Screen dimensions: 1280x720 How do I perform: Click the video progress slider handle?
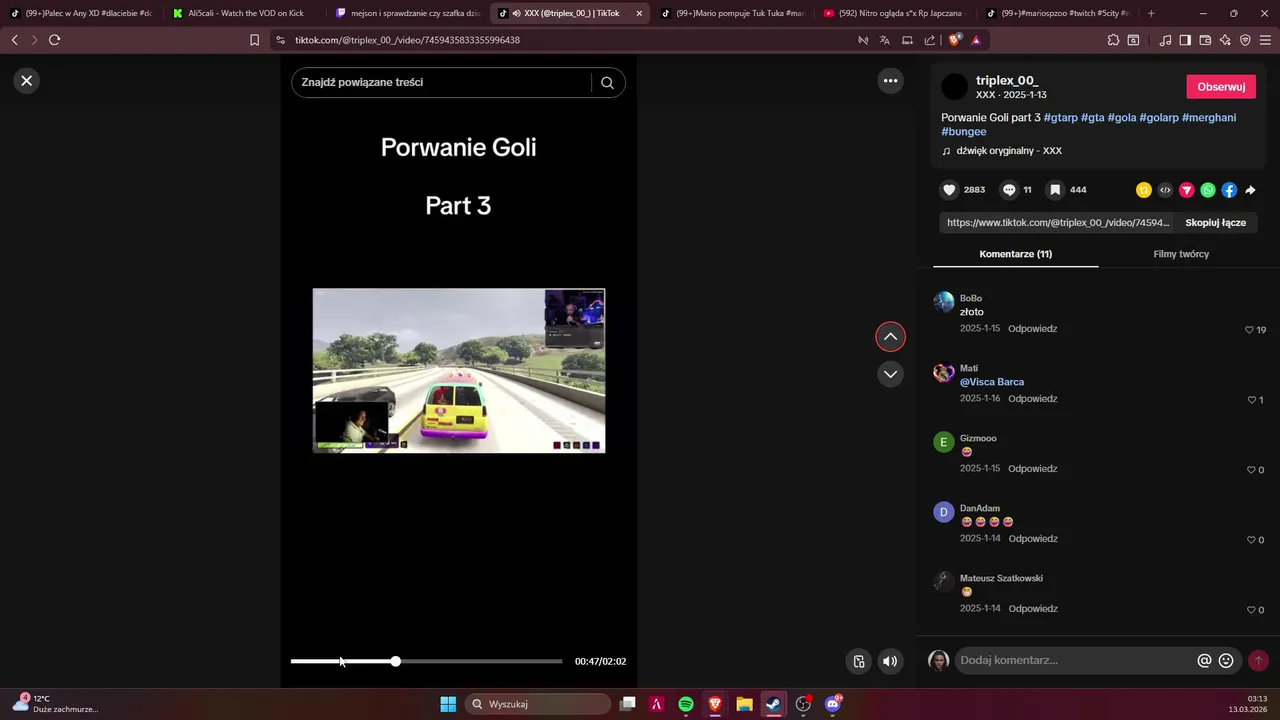pyautogui.click(x=396, y=661)
